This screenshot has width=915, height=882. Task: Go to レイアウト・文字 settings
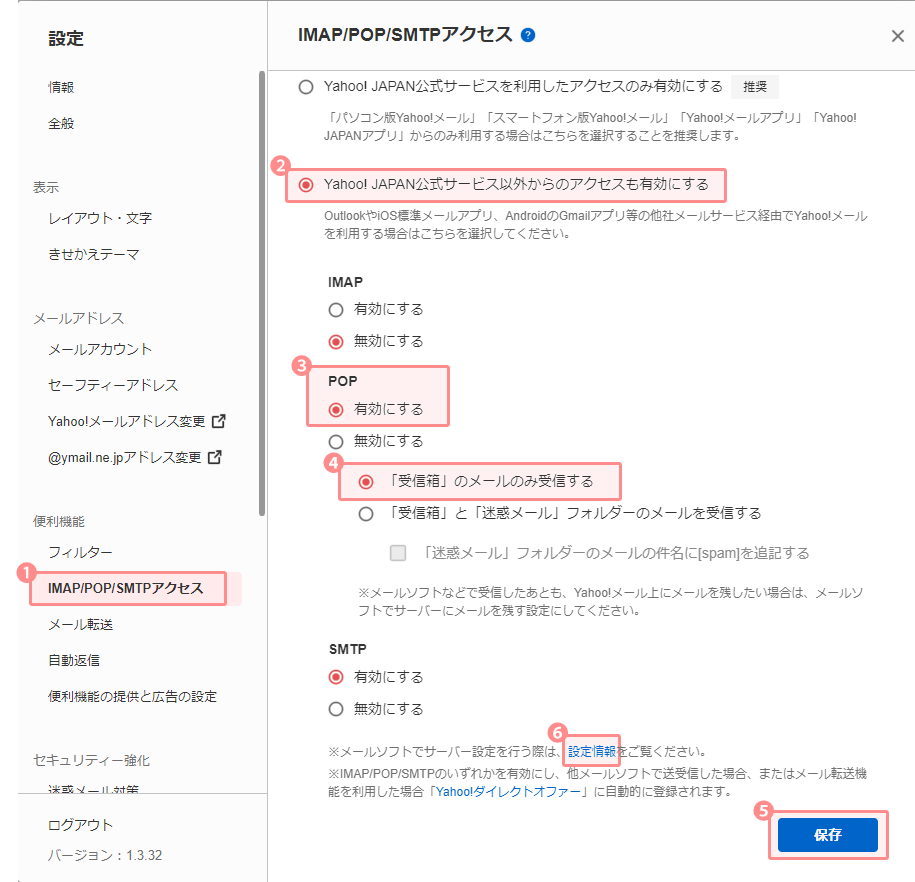(x=100, y=218)
